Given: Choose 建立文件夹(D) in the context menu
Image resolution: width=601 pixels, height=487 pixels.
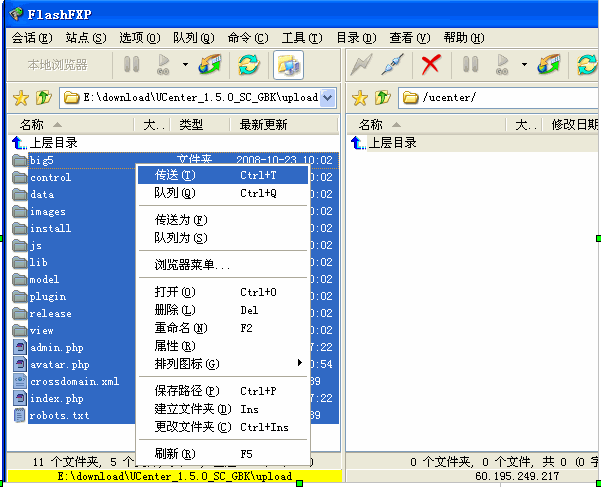Looking at the screenshot, I should coord(223,409).
